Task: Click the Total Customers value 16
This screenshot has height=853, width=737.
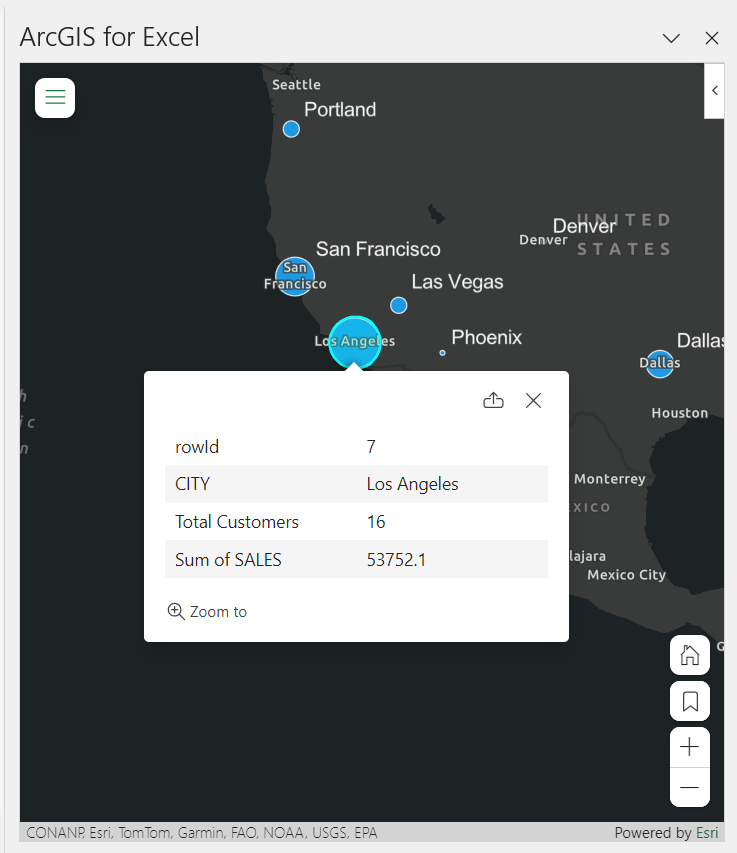Action: pos(376,522)
